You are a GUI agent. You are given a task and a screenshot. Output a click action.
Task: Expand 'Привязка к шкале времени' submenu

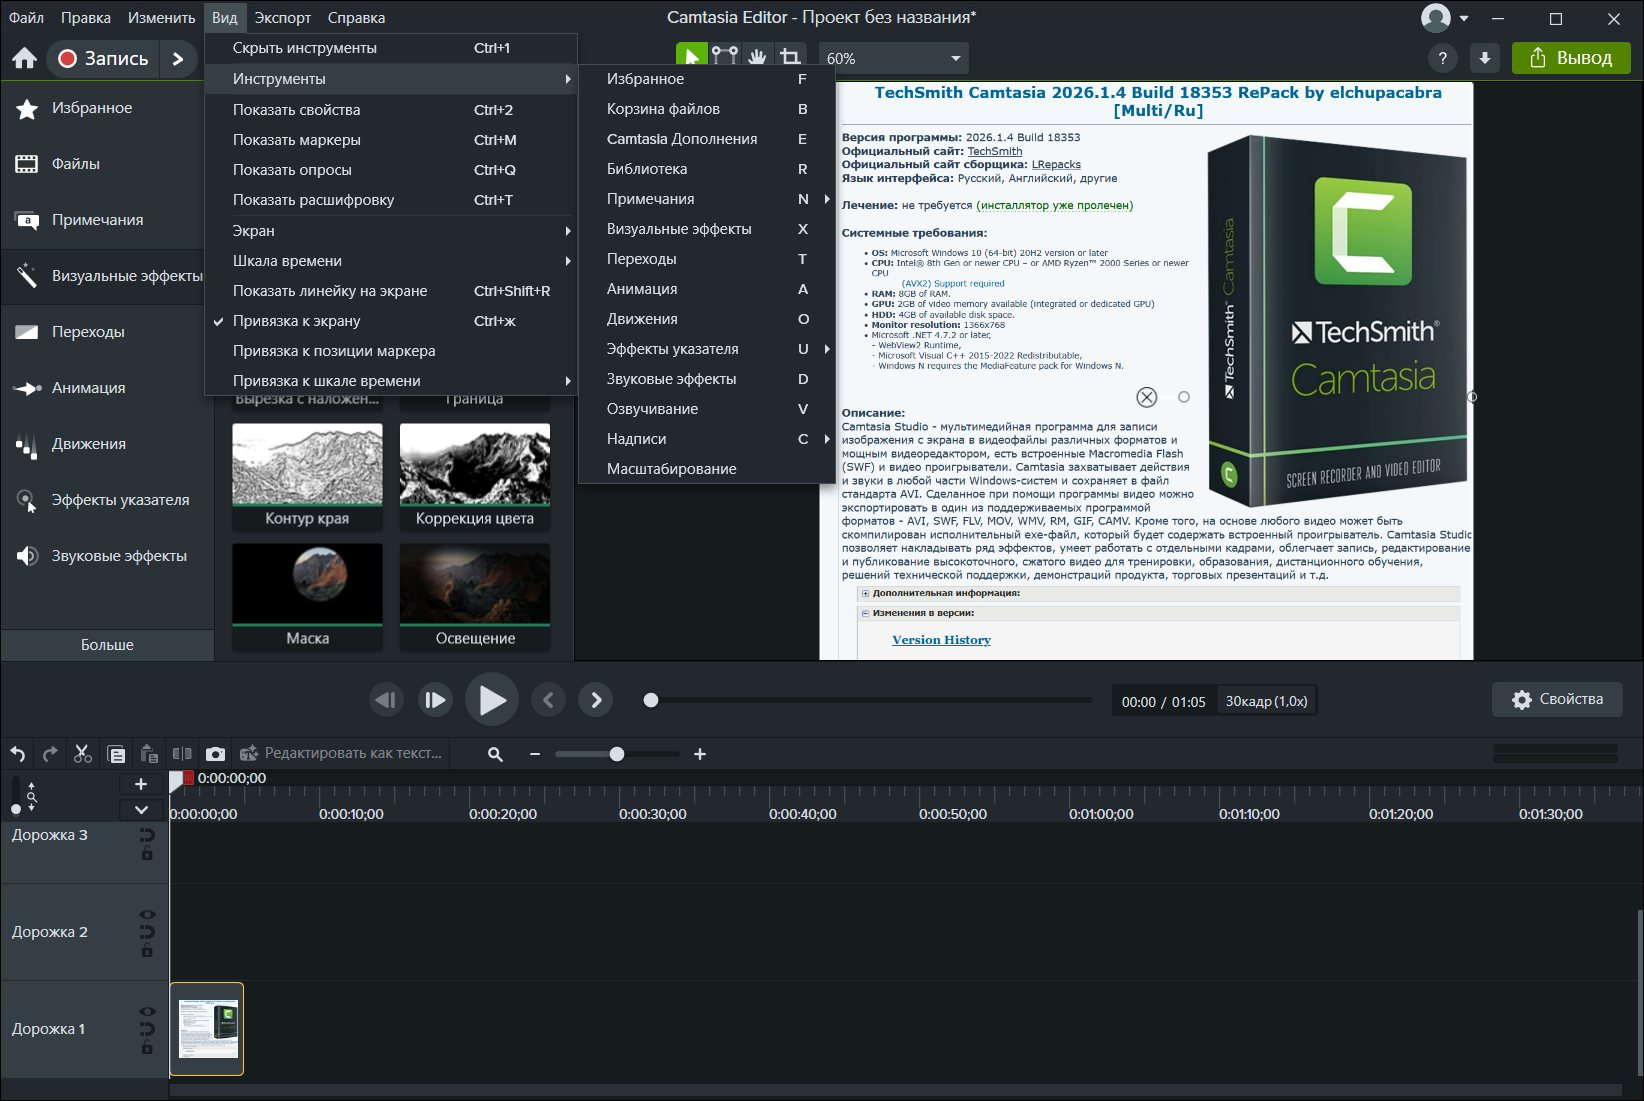391,381
